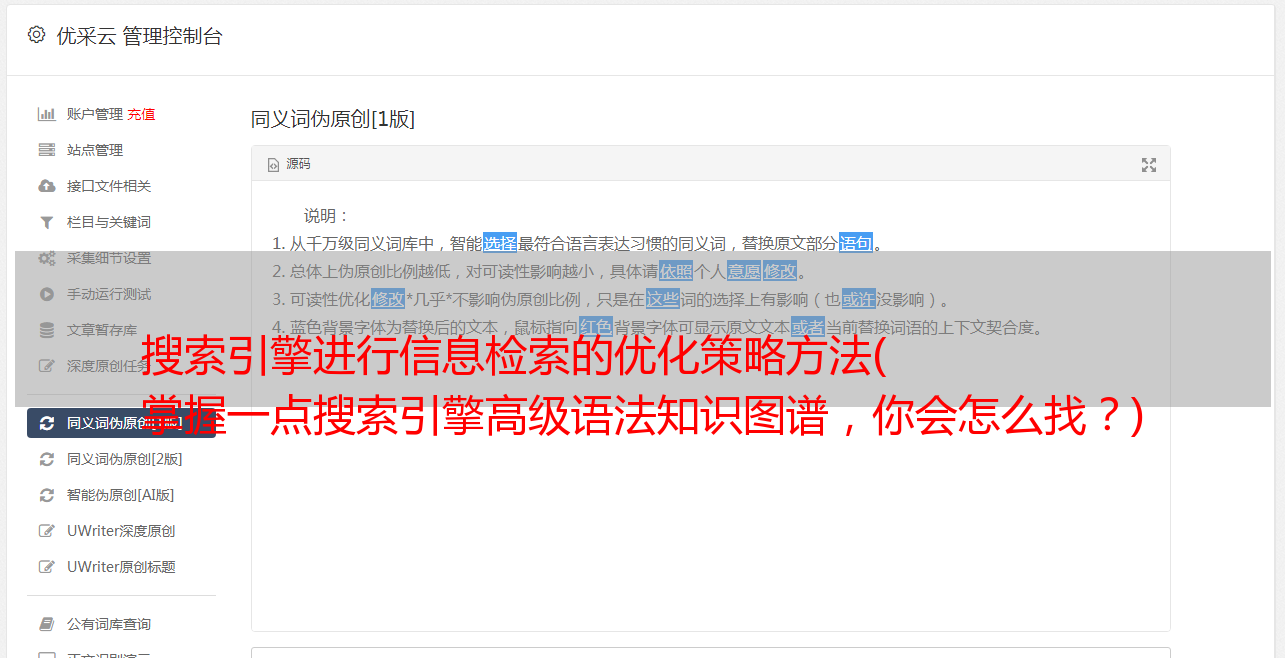Open UWriter深度原创 menu item

(x=121, y=531)
